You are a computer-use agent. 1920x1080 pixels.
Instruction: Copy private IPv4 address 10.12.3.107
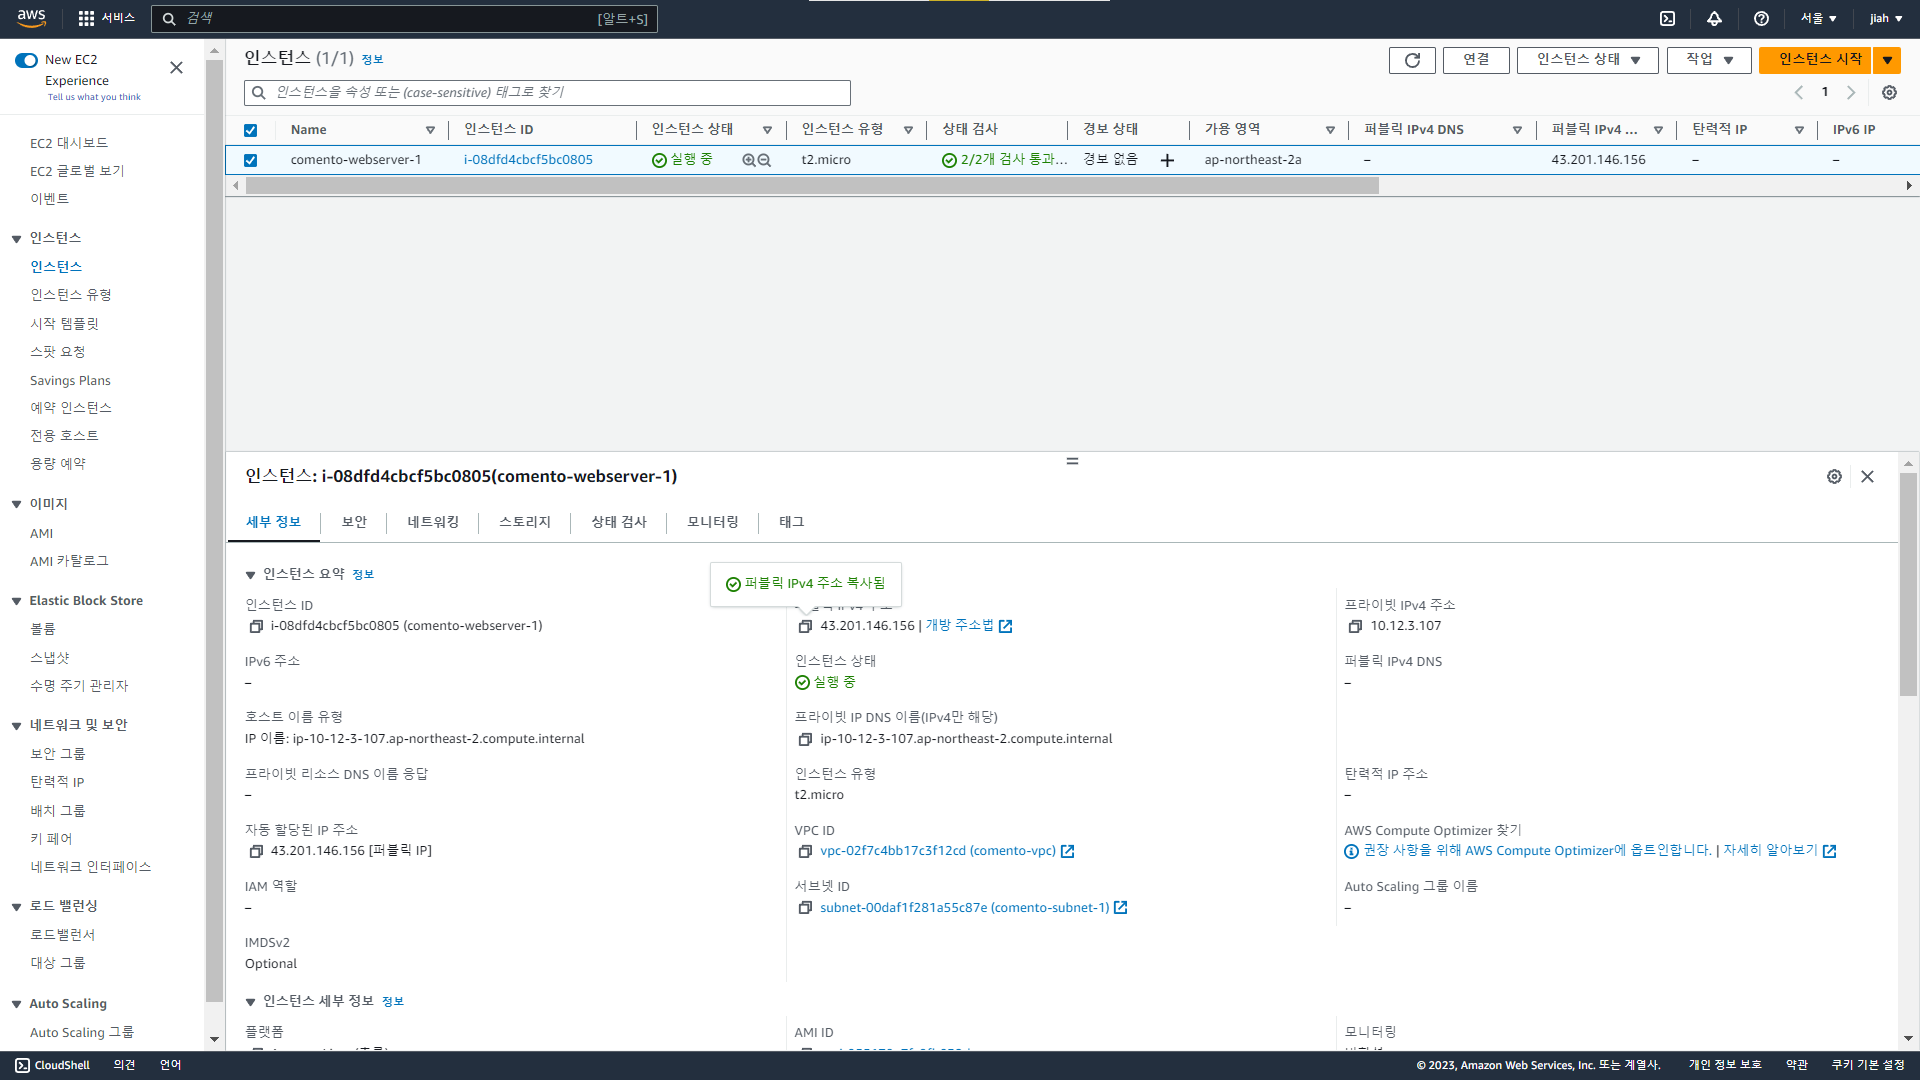pos(1355,626)
